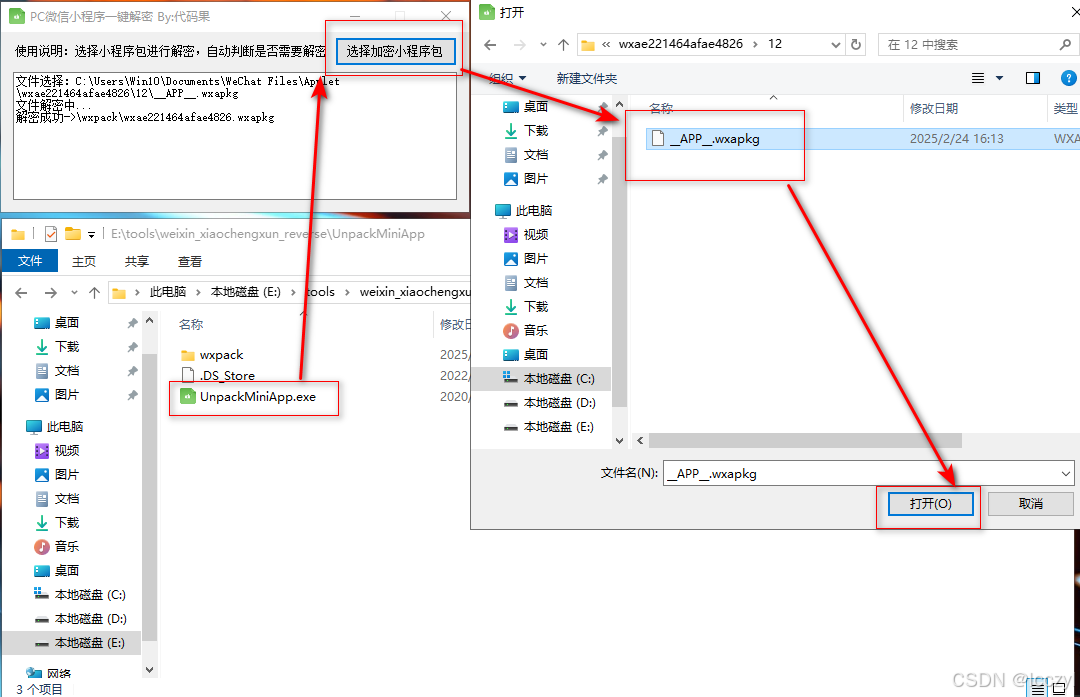Select 本地磁盘 (C:) in dialog sidebar
This screenshot has height=697, width=1080.
(558, 379)
